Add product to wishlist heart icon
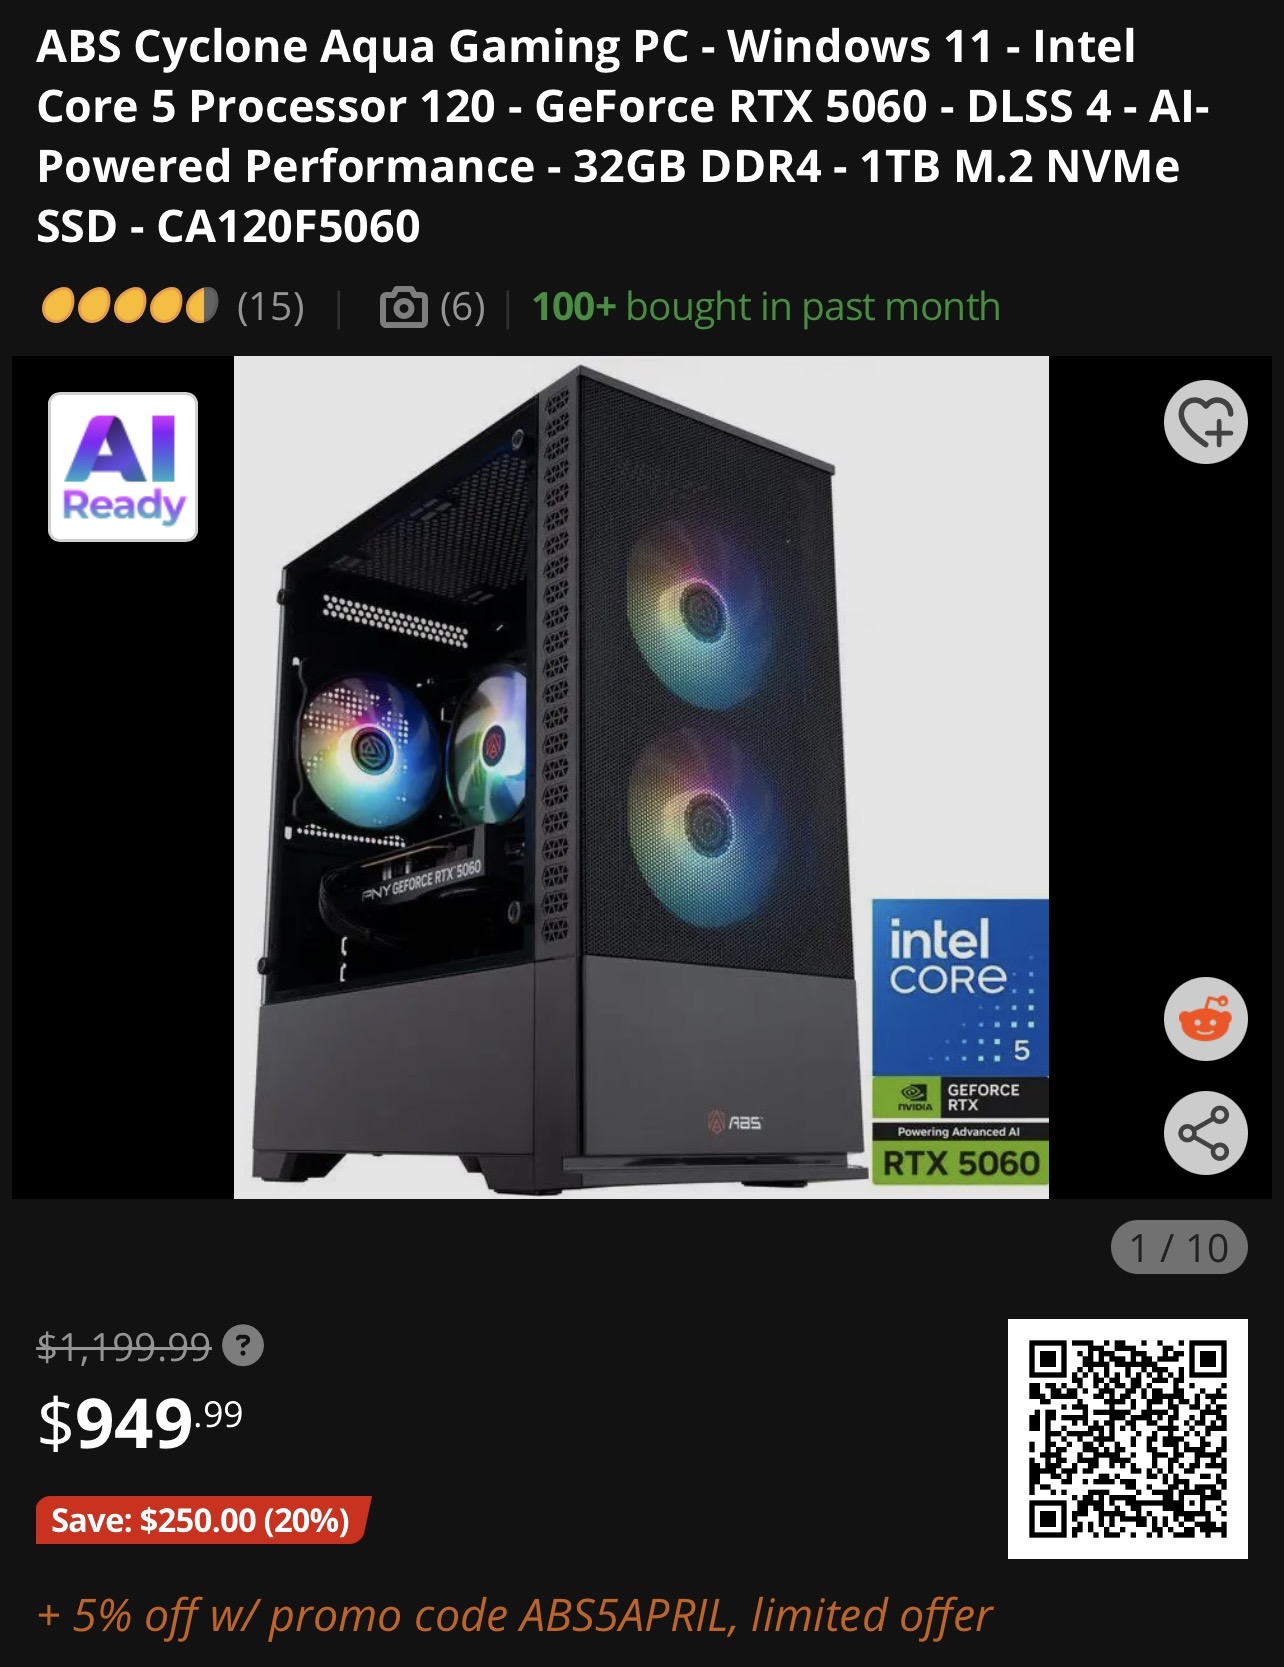Screen dimensions: 1284x1667 1205,422
